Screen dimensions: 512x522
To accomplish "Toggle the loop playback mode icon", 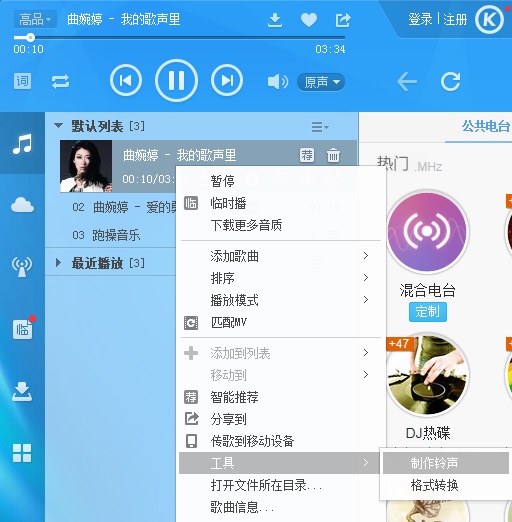I will (60, 81).
